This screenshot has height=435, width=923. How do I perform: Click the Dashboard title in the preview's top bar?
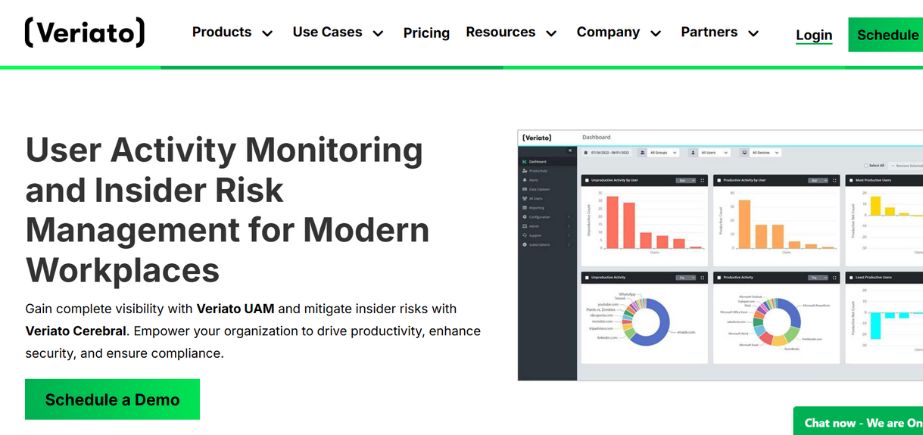point(596,137)
